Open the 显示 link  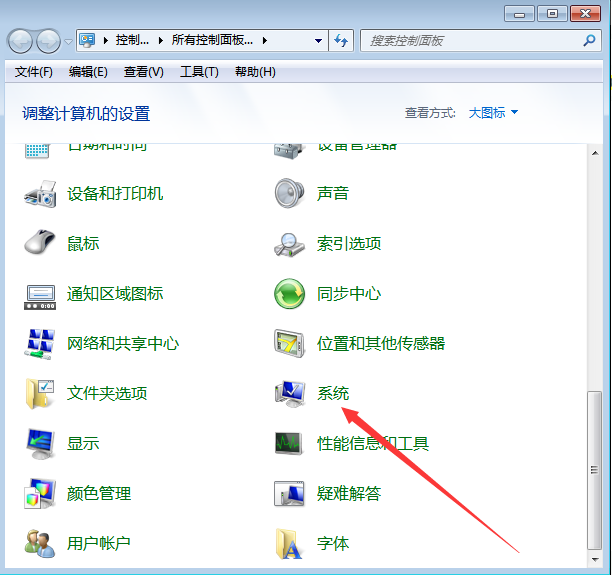pyautogui.click(x=83, y=443)
